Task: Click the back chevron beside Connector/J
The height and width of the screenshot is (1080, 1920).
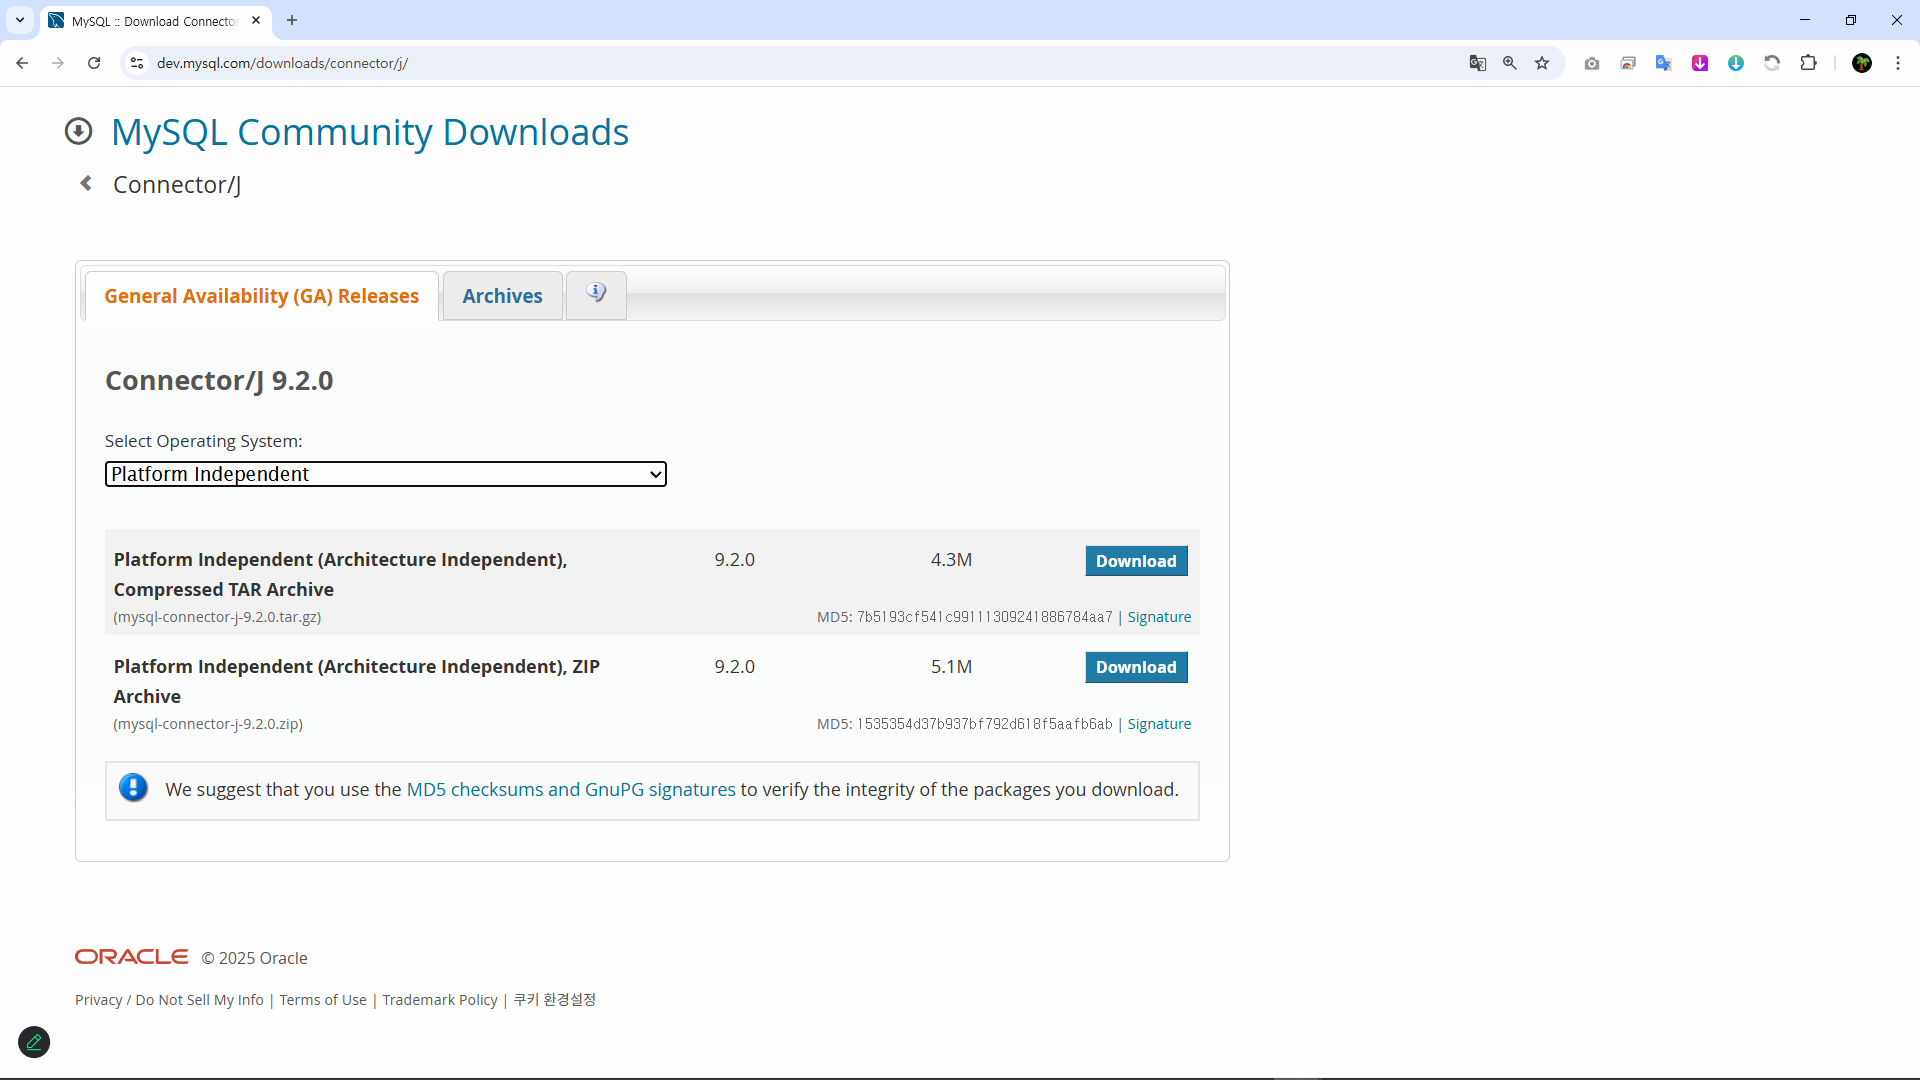Action: 86,183
